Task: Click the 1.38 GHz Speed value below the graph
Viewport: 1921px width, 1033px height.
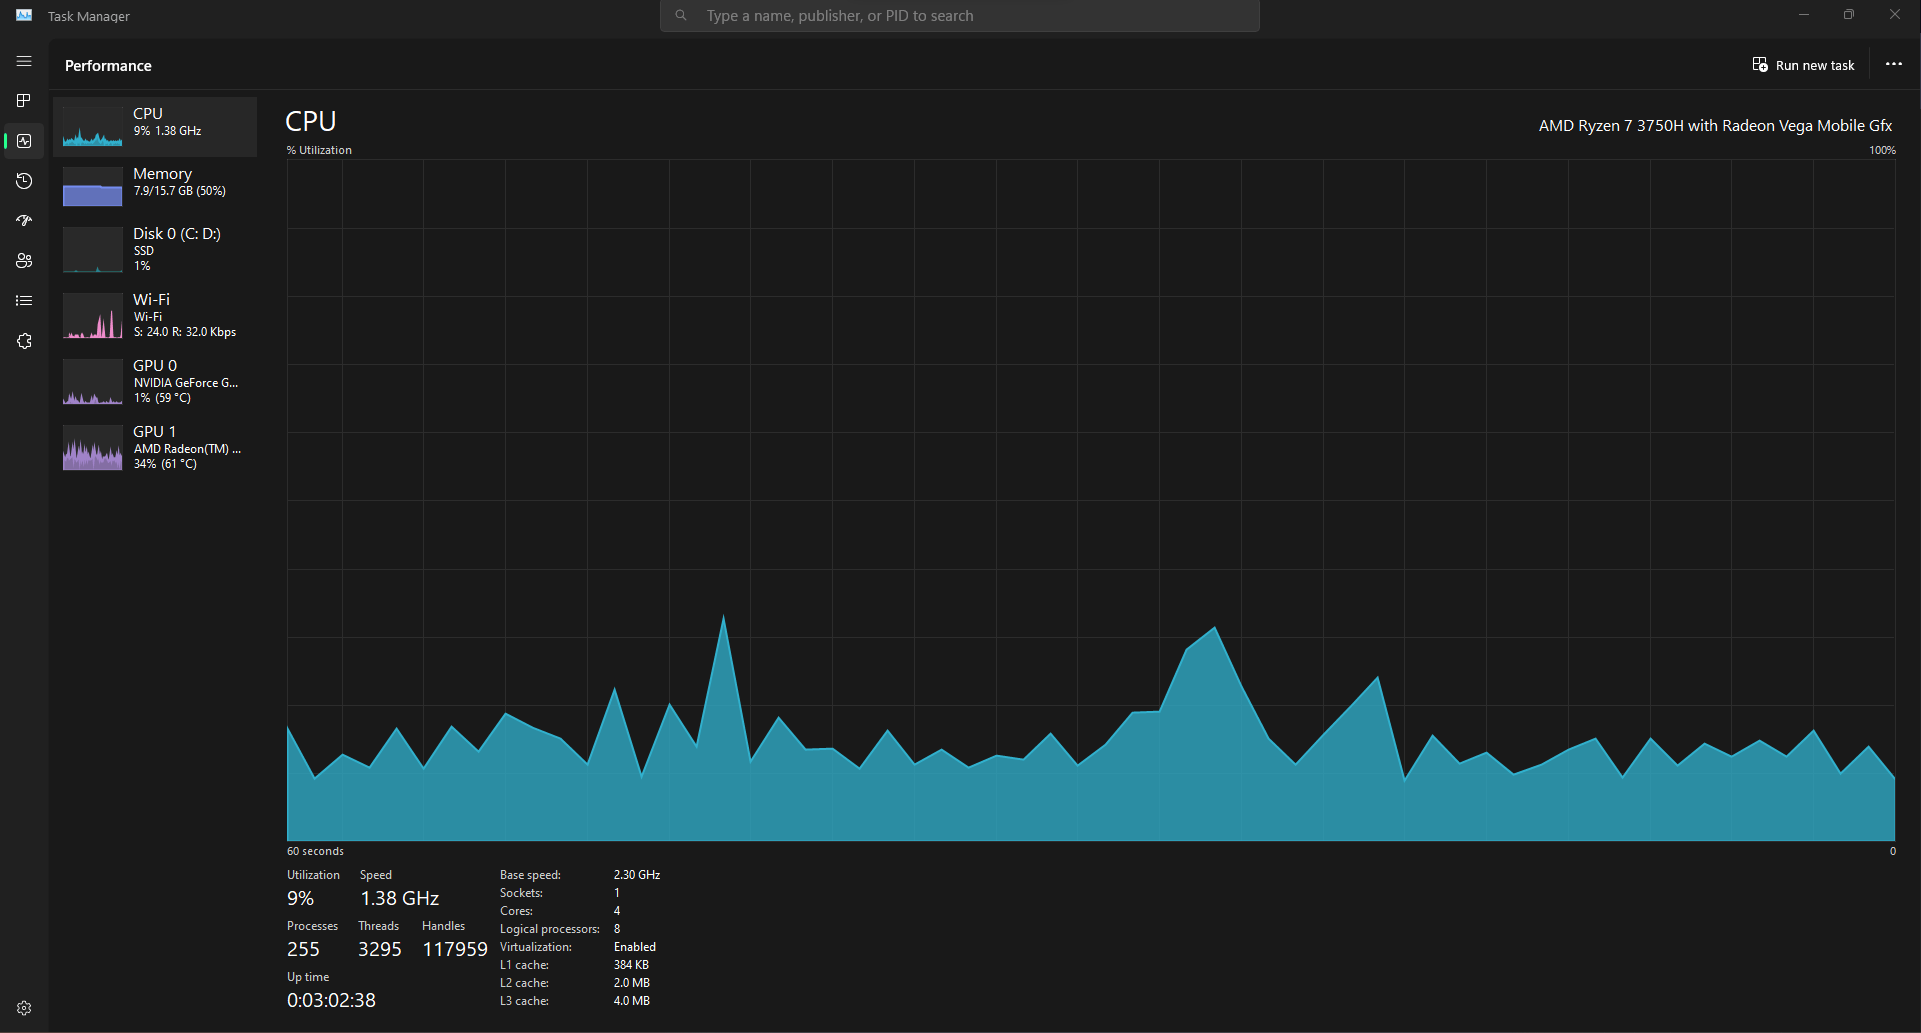Action: point(400,898)
